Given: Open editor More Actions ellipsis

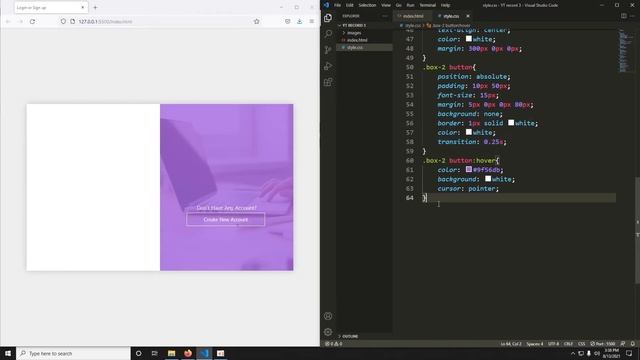Looking at the screenshot, I should pos(632,16).
